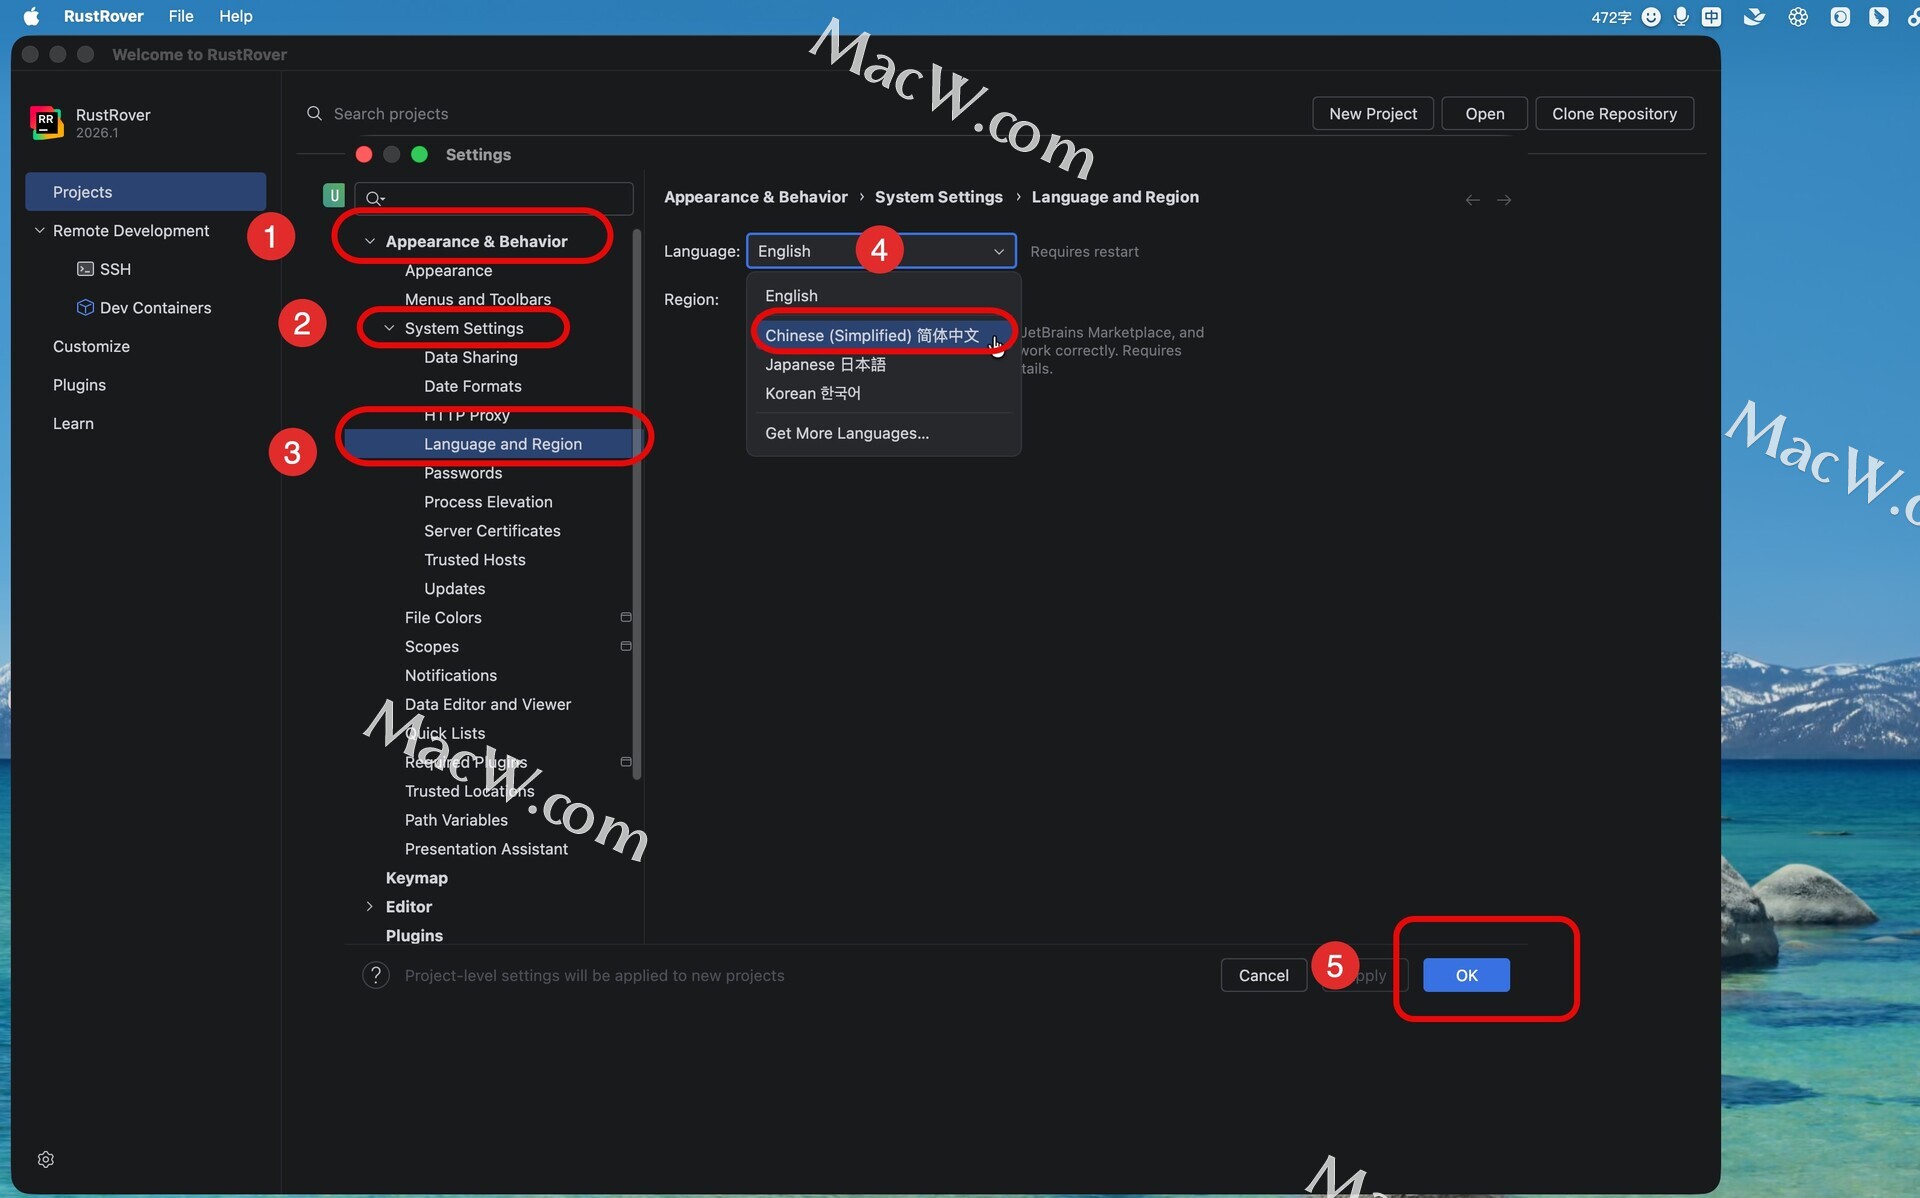1920x1198 pixels.
Task: Click the settings gear icon at bottom left
Action: [x=45, y=1159]
